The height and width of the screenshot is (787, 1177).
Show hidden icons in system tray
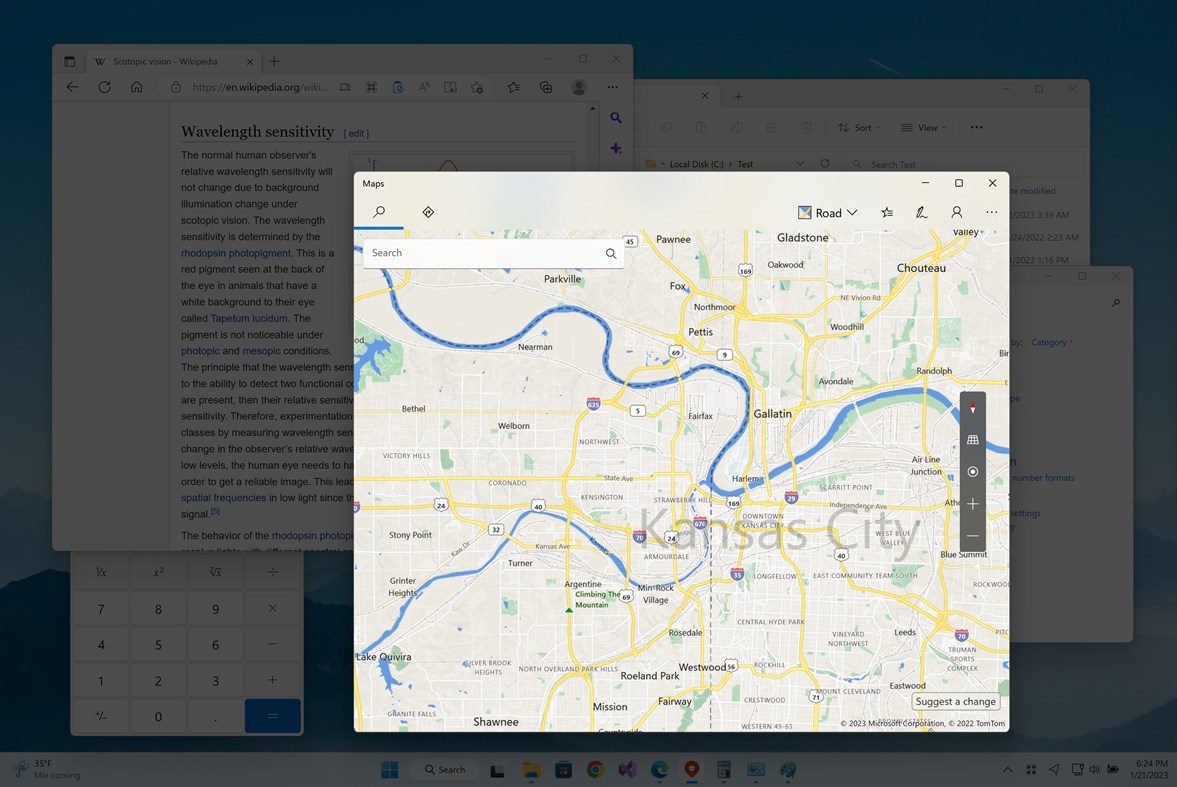pos(1007,770)
